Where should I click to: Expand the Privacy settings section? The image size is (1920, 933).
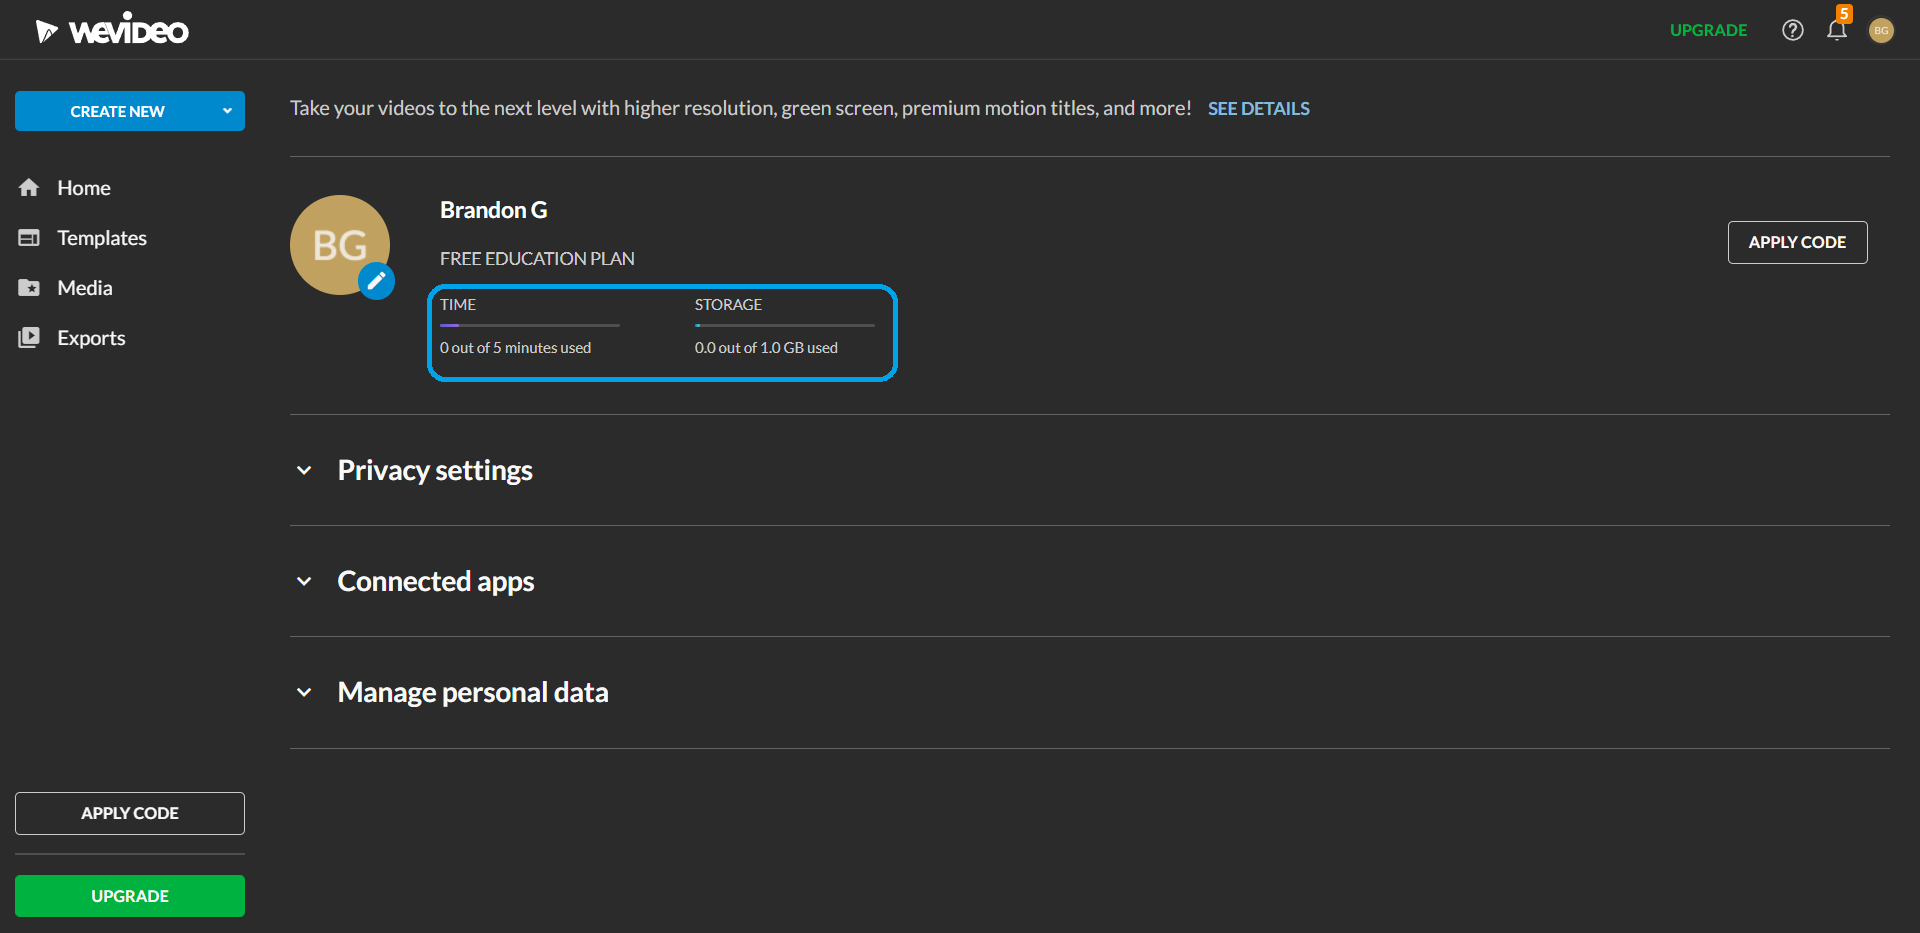(304, 470)
